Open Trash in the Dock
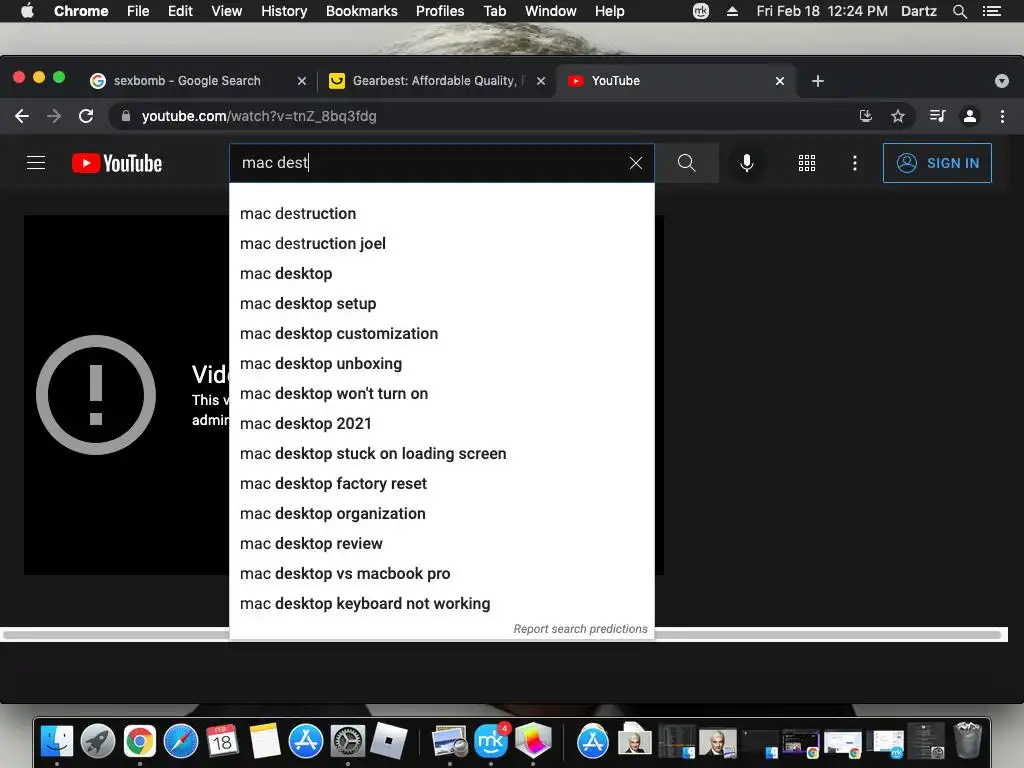Image resolution: width=1024 pixels, height=768 pixels. tap(967, 740)
